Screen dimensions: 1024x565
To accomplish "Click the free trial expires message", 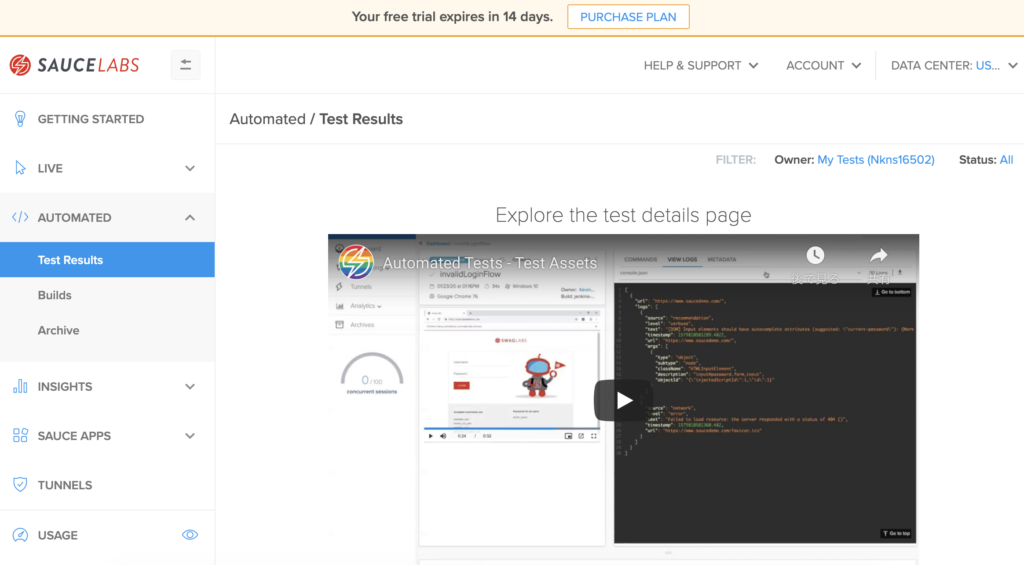I will coord(452,17).
